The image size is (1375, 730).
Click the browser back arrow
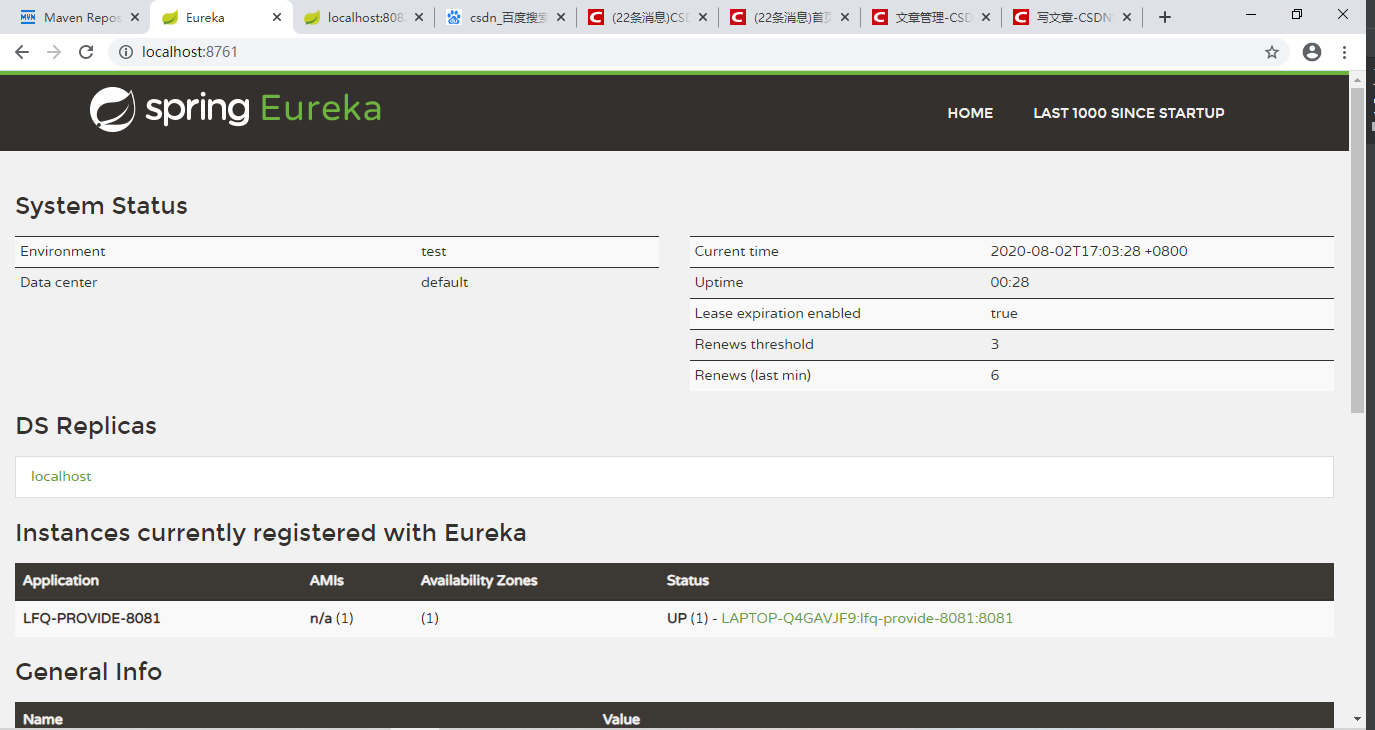pos(21,52)
